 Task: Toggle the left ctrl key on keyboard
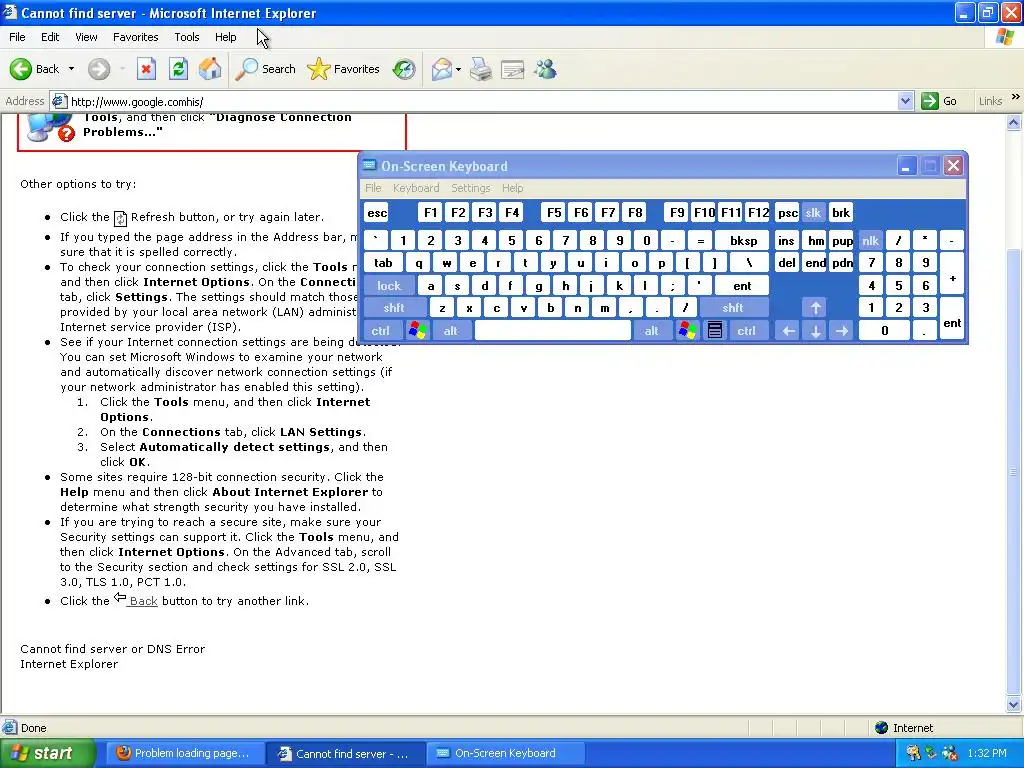(x=381, y=331)
